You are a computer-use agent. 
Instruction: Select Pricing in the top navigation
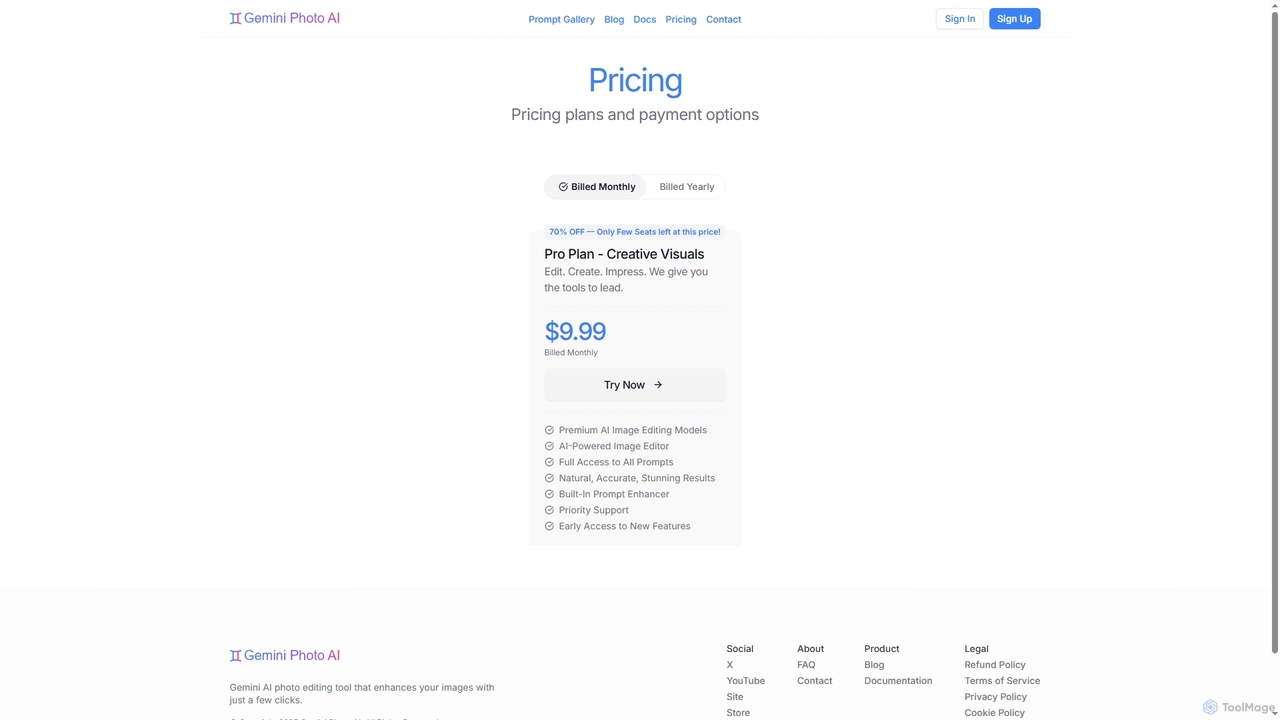point(681,19)
